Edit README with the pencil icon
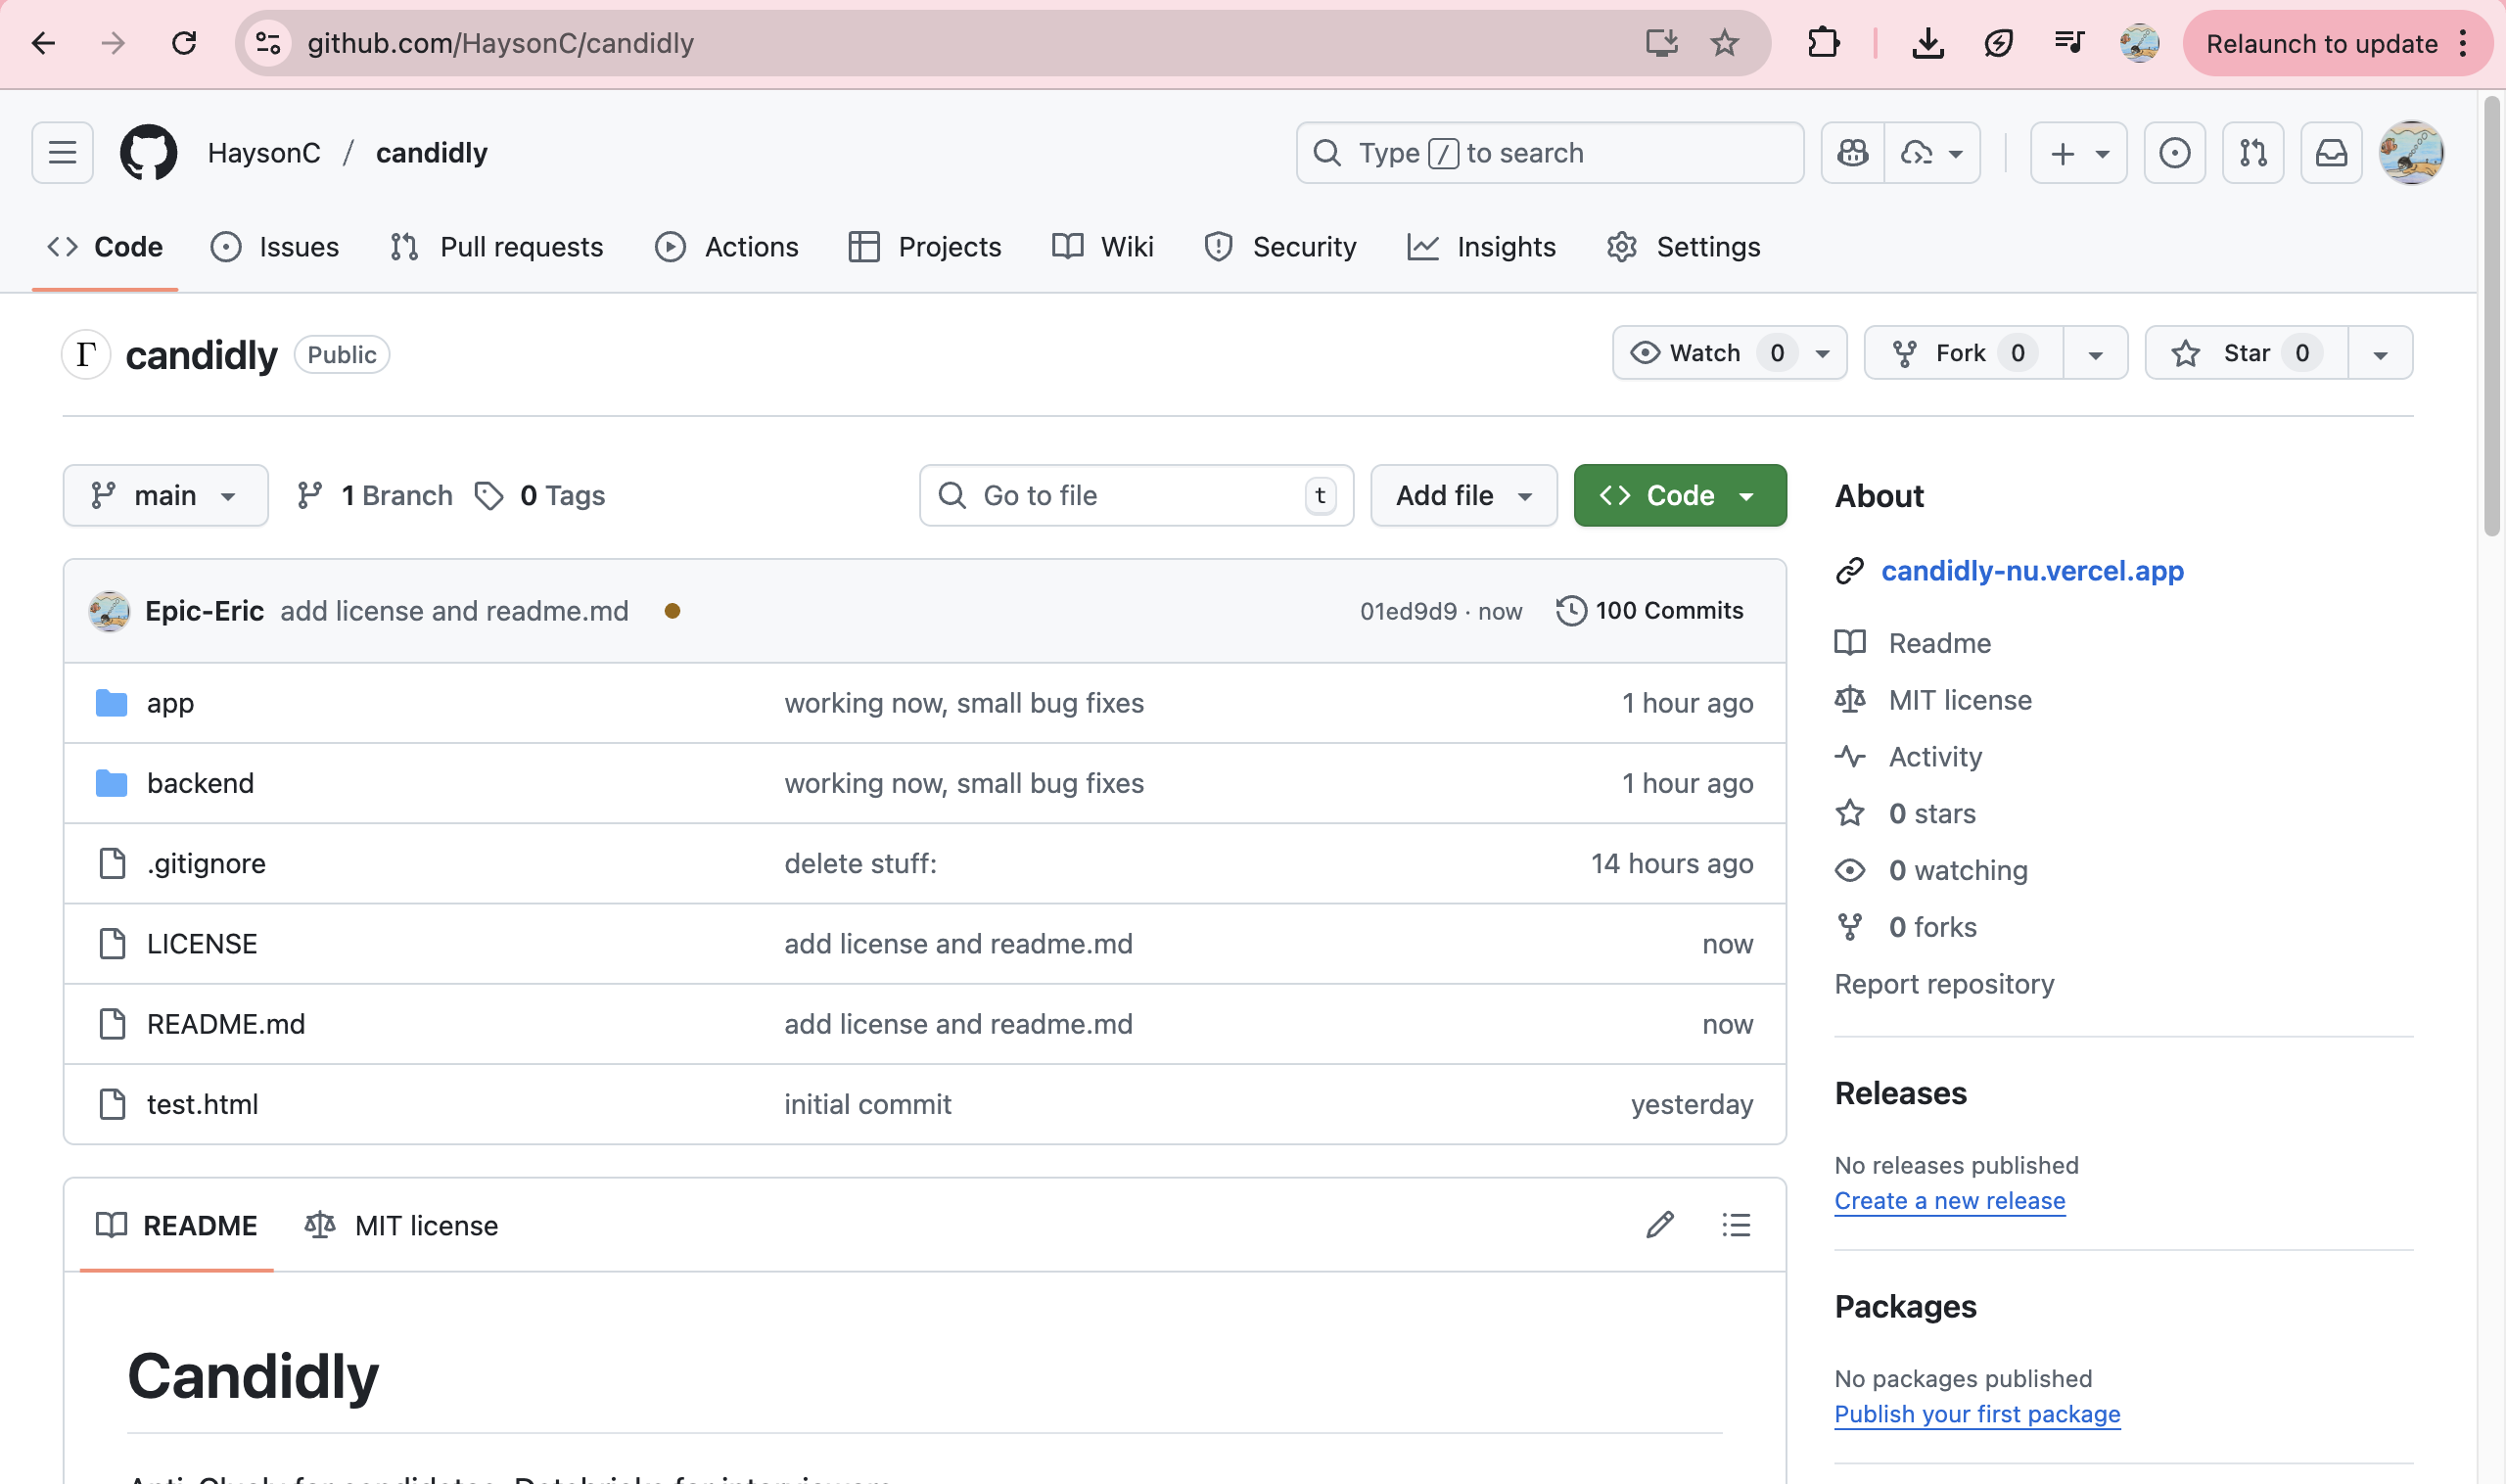Image resolution: width=2506 pixels, height=1484 pixels. point(1660,1225)
